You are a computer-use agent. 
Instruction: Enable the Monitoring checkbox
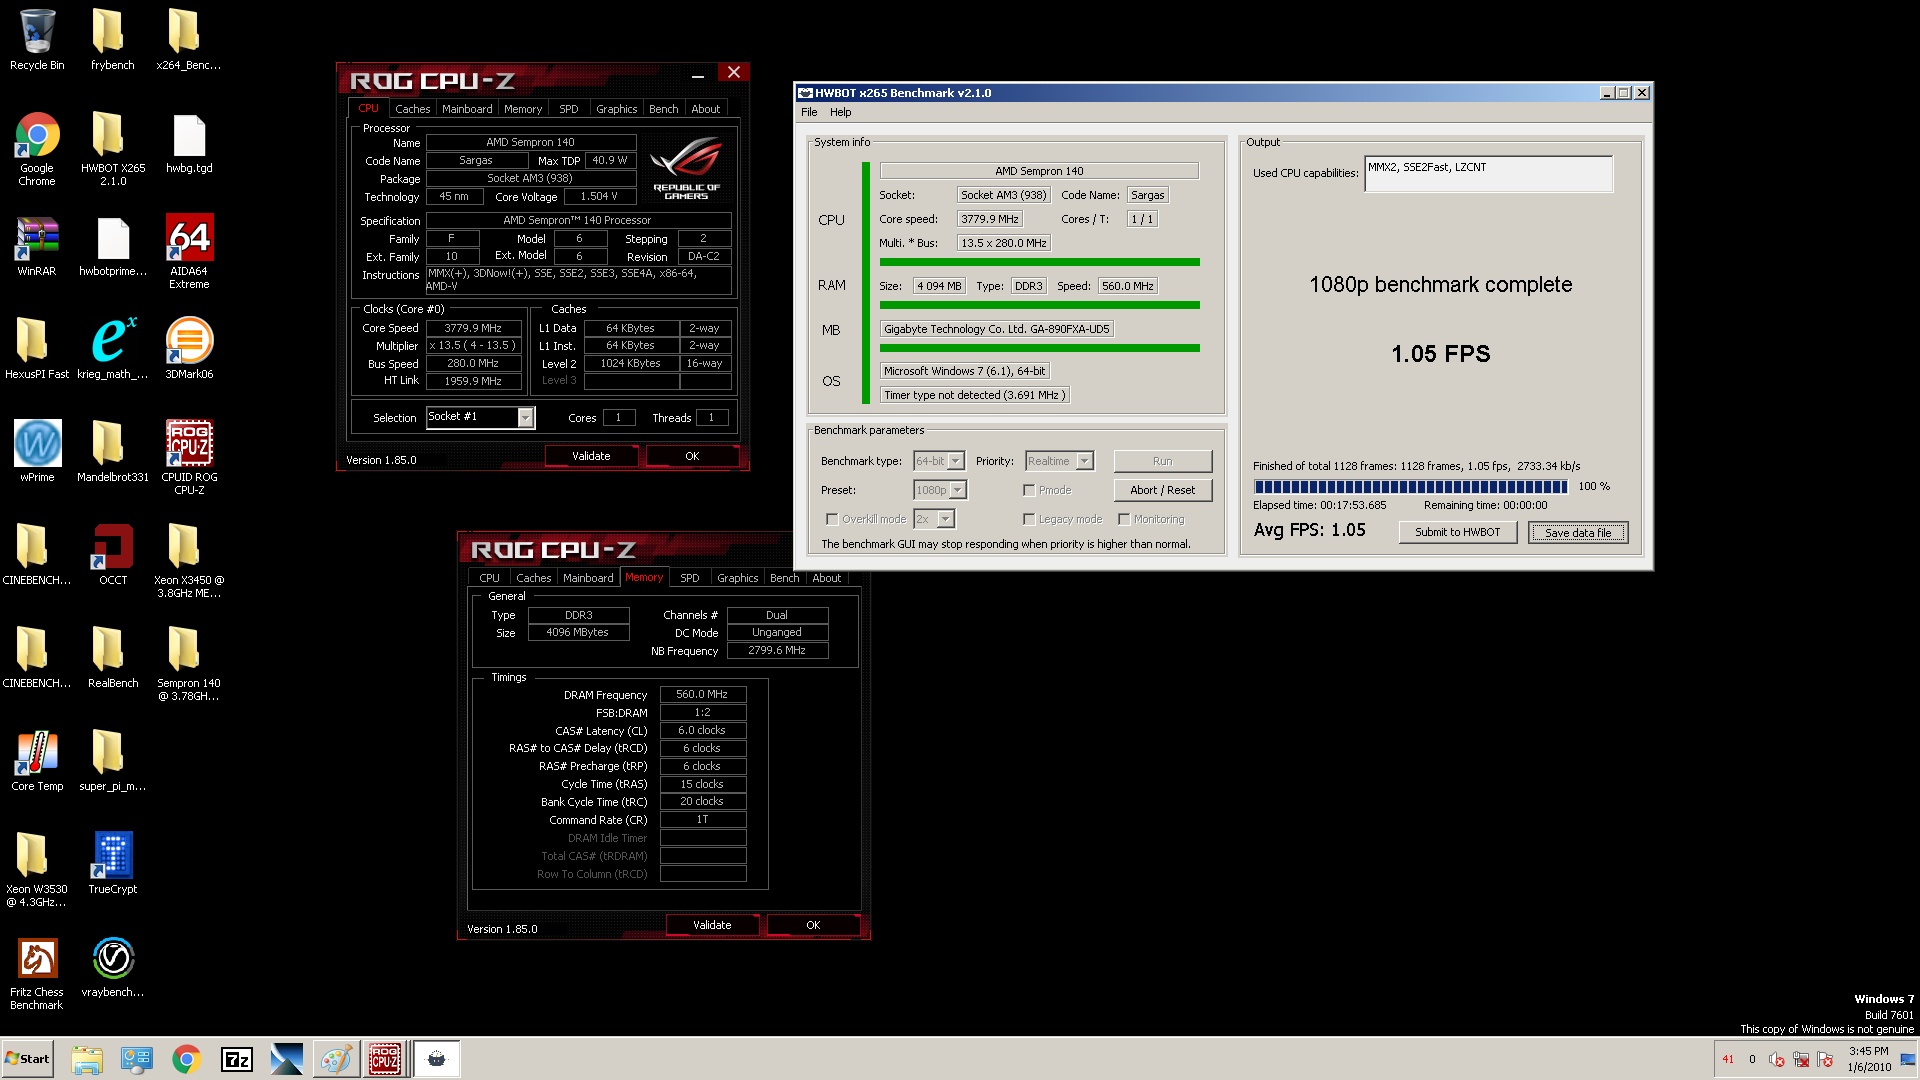[x=1124, y=519]
